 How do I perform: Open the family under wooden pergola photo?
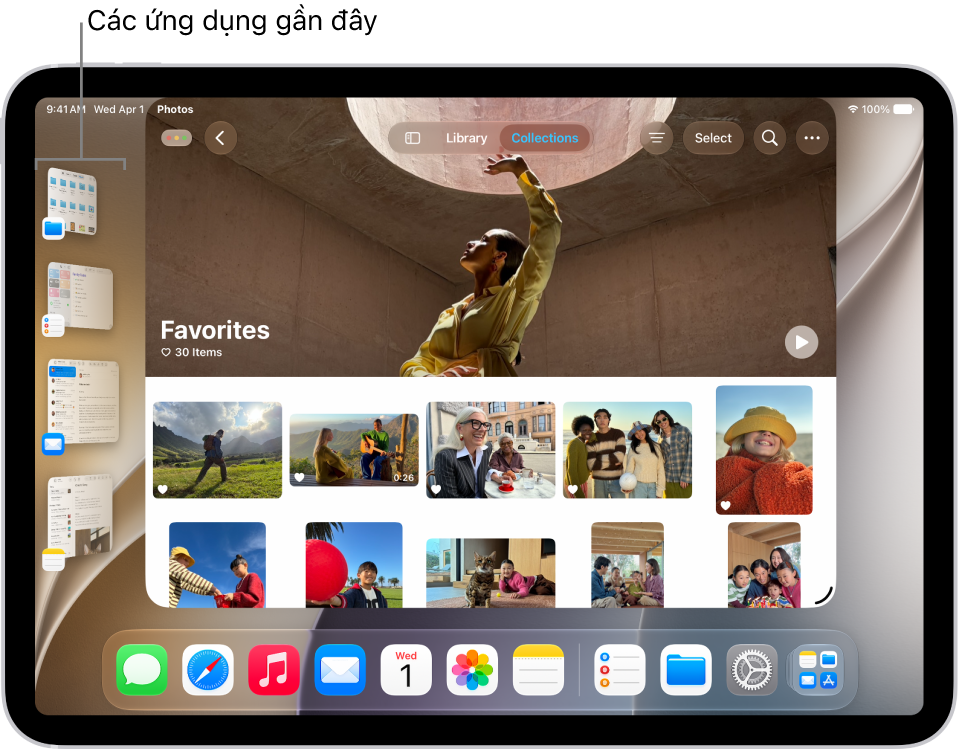pos(627,564)
